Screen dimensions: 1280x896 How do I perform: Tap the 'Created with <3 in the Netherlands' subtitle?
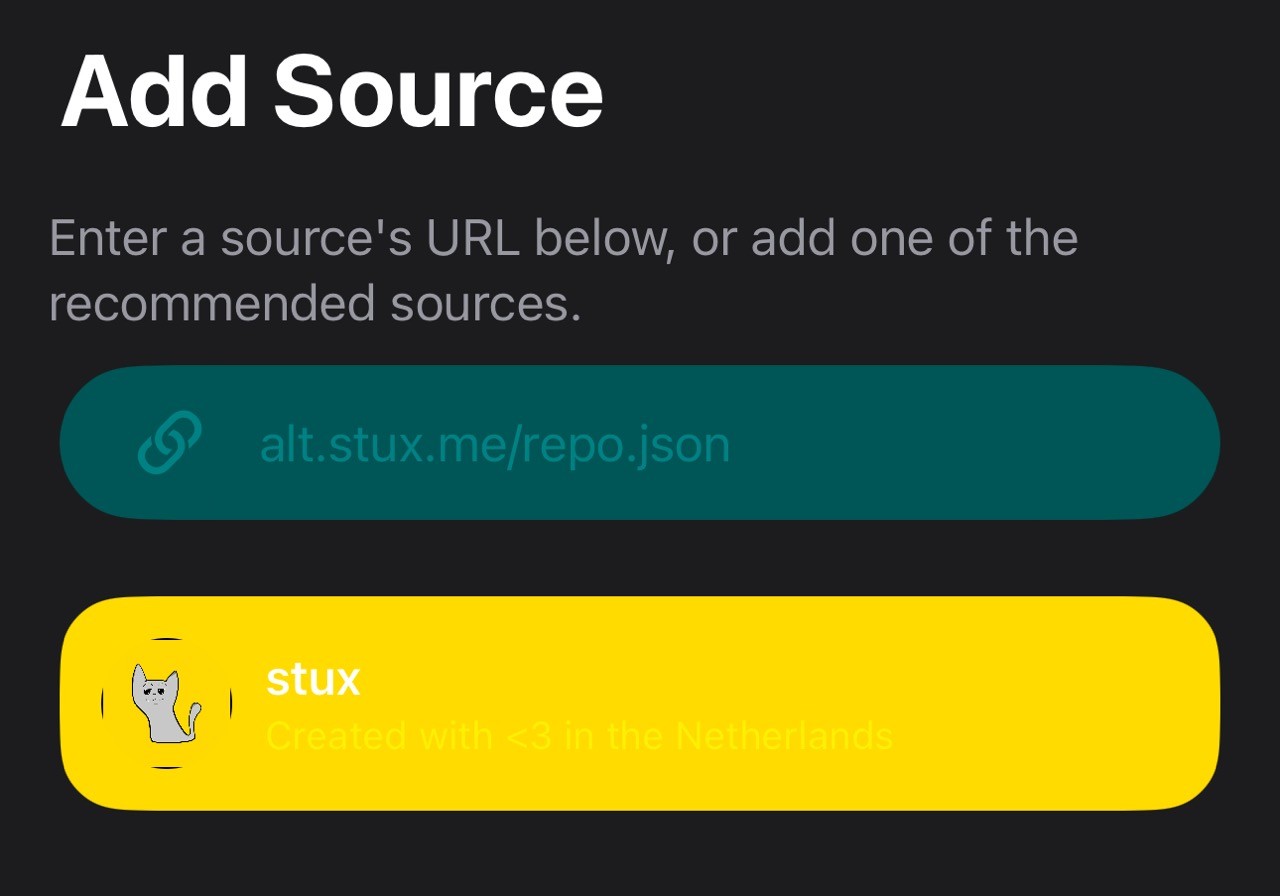tap(579, 737)
